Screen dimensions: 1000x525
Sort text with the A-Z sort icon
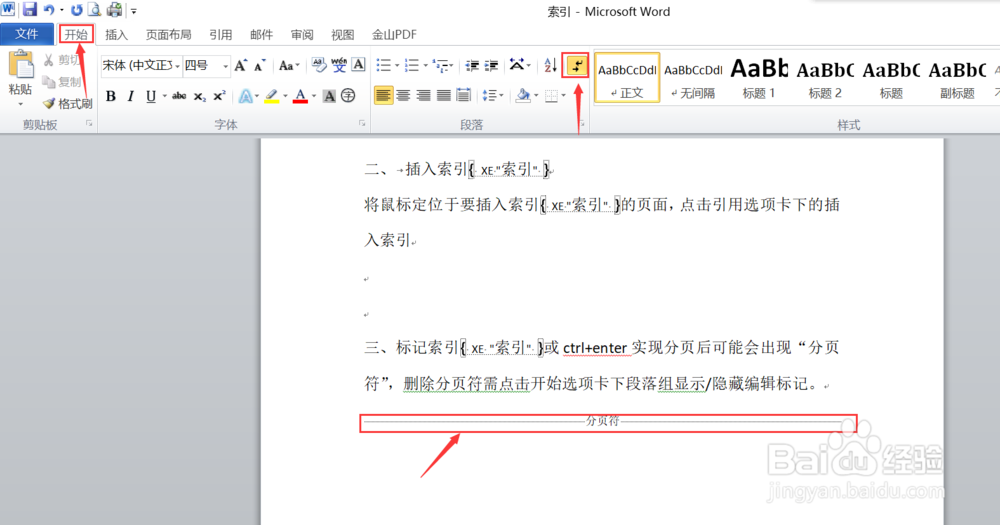pyautogui.click(x=550, y=65)
